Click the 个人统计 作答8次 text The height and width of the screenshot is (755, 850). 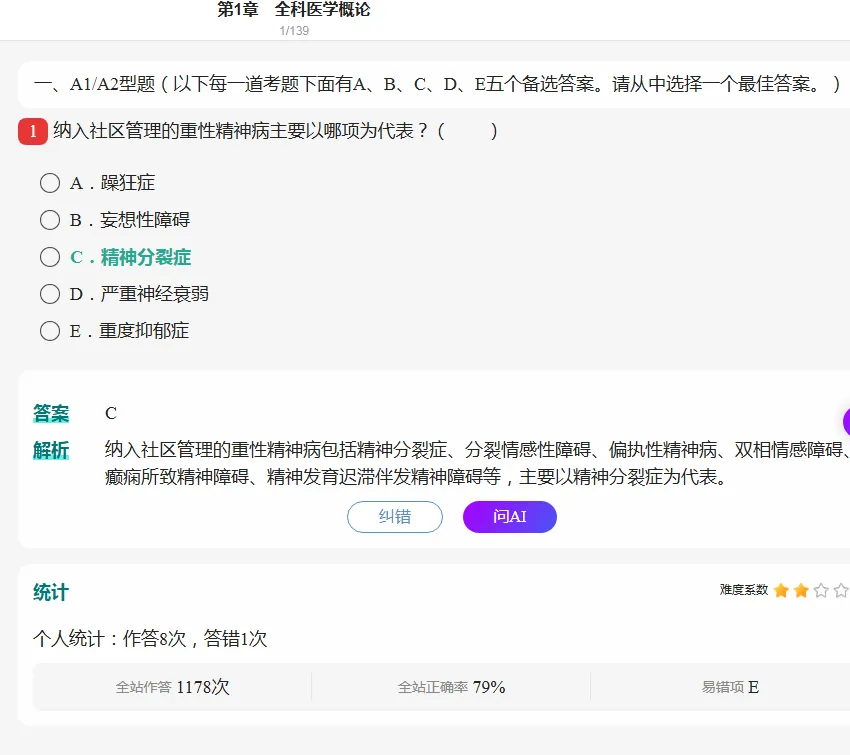click(x=150, y=639)
